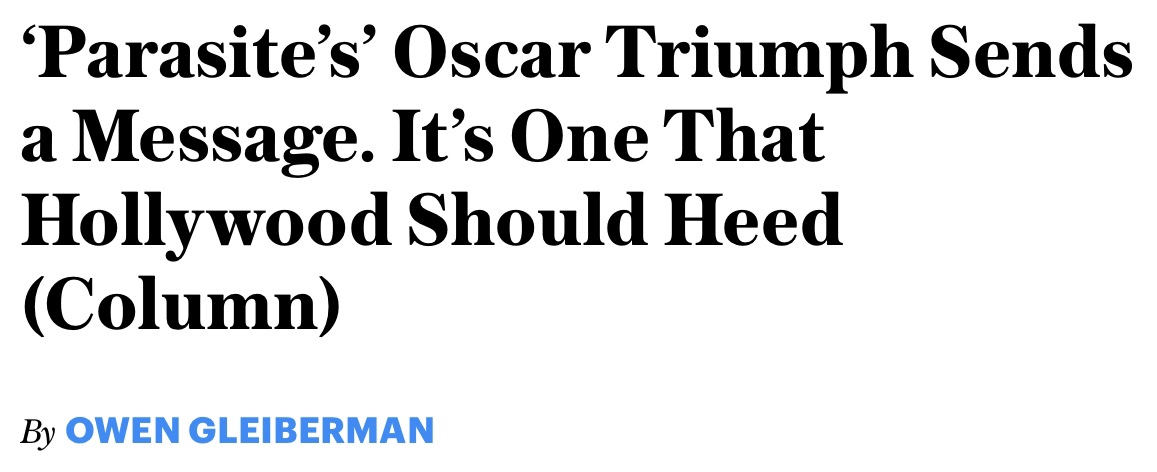Click the '(Column)' text in the headline
The width and height of the screenshot is (1157, 472).
pyautogui.click(x=181, y=305)
